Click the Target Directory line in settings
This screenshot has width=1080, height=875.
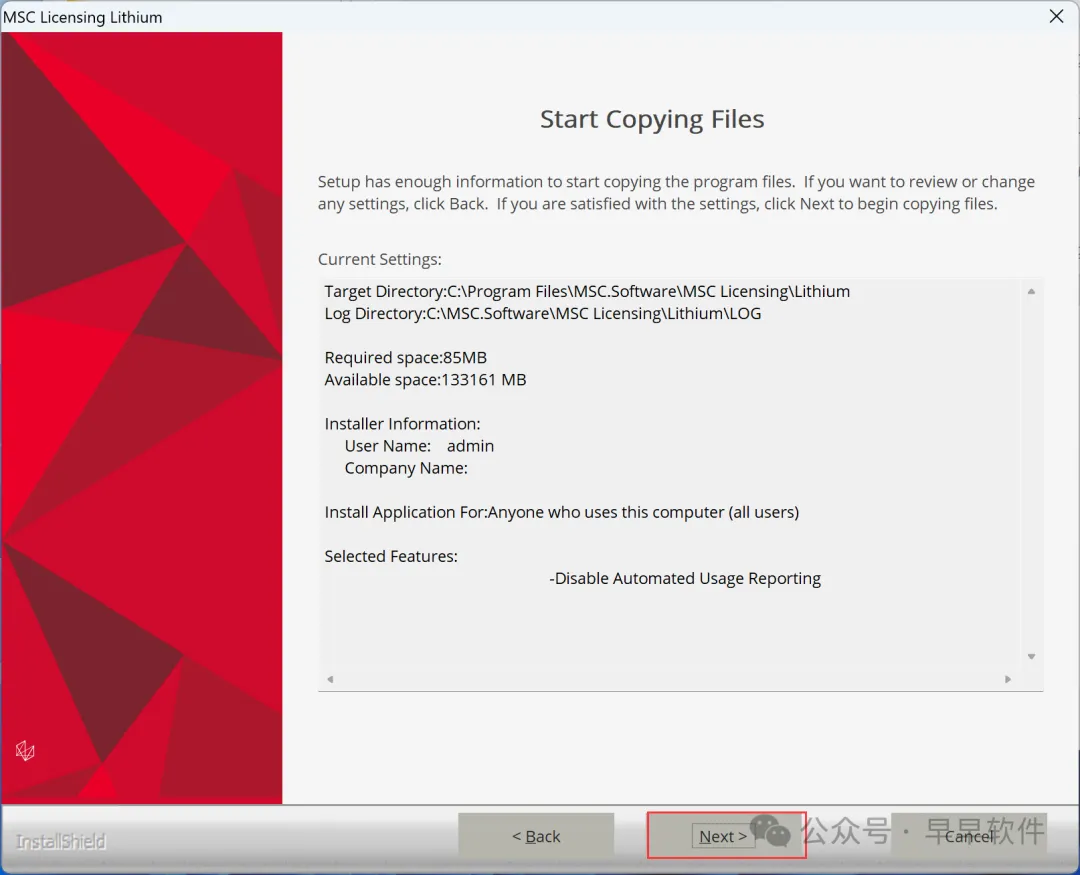(x=587, y=291)
